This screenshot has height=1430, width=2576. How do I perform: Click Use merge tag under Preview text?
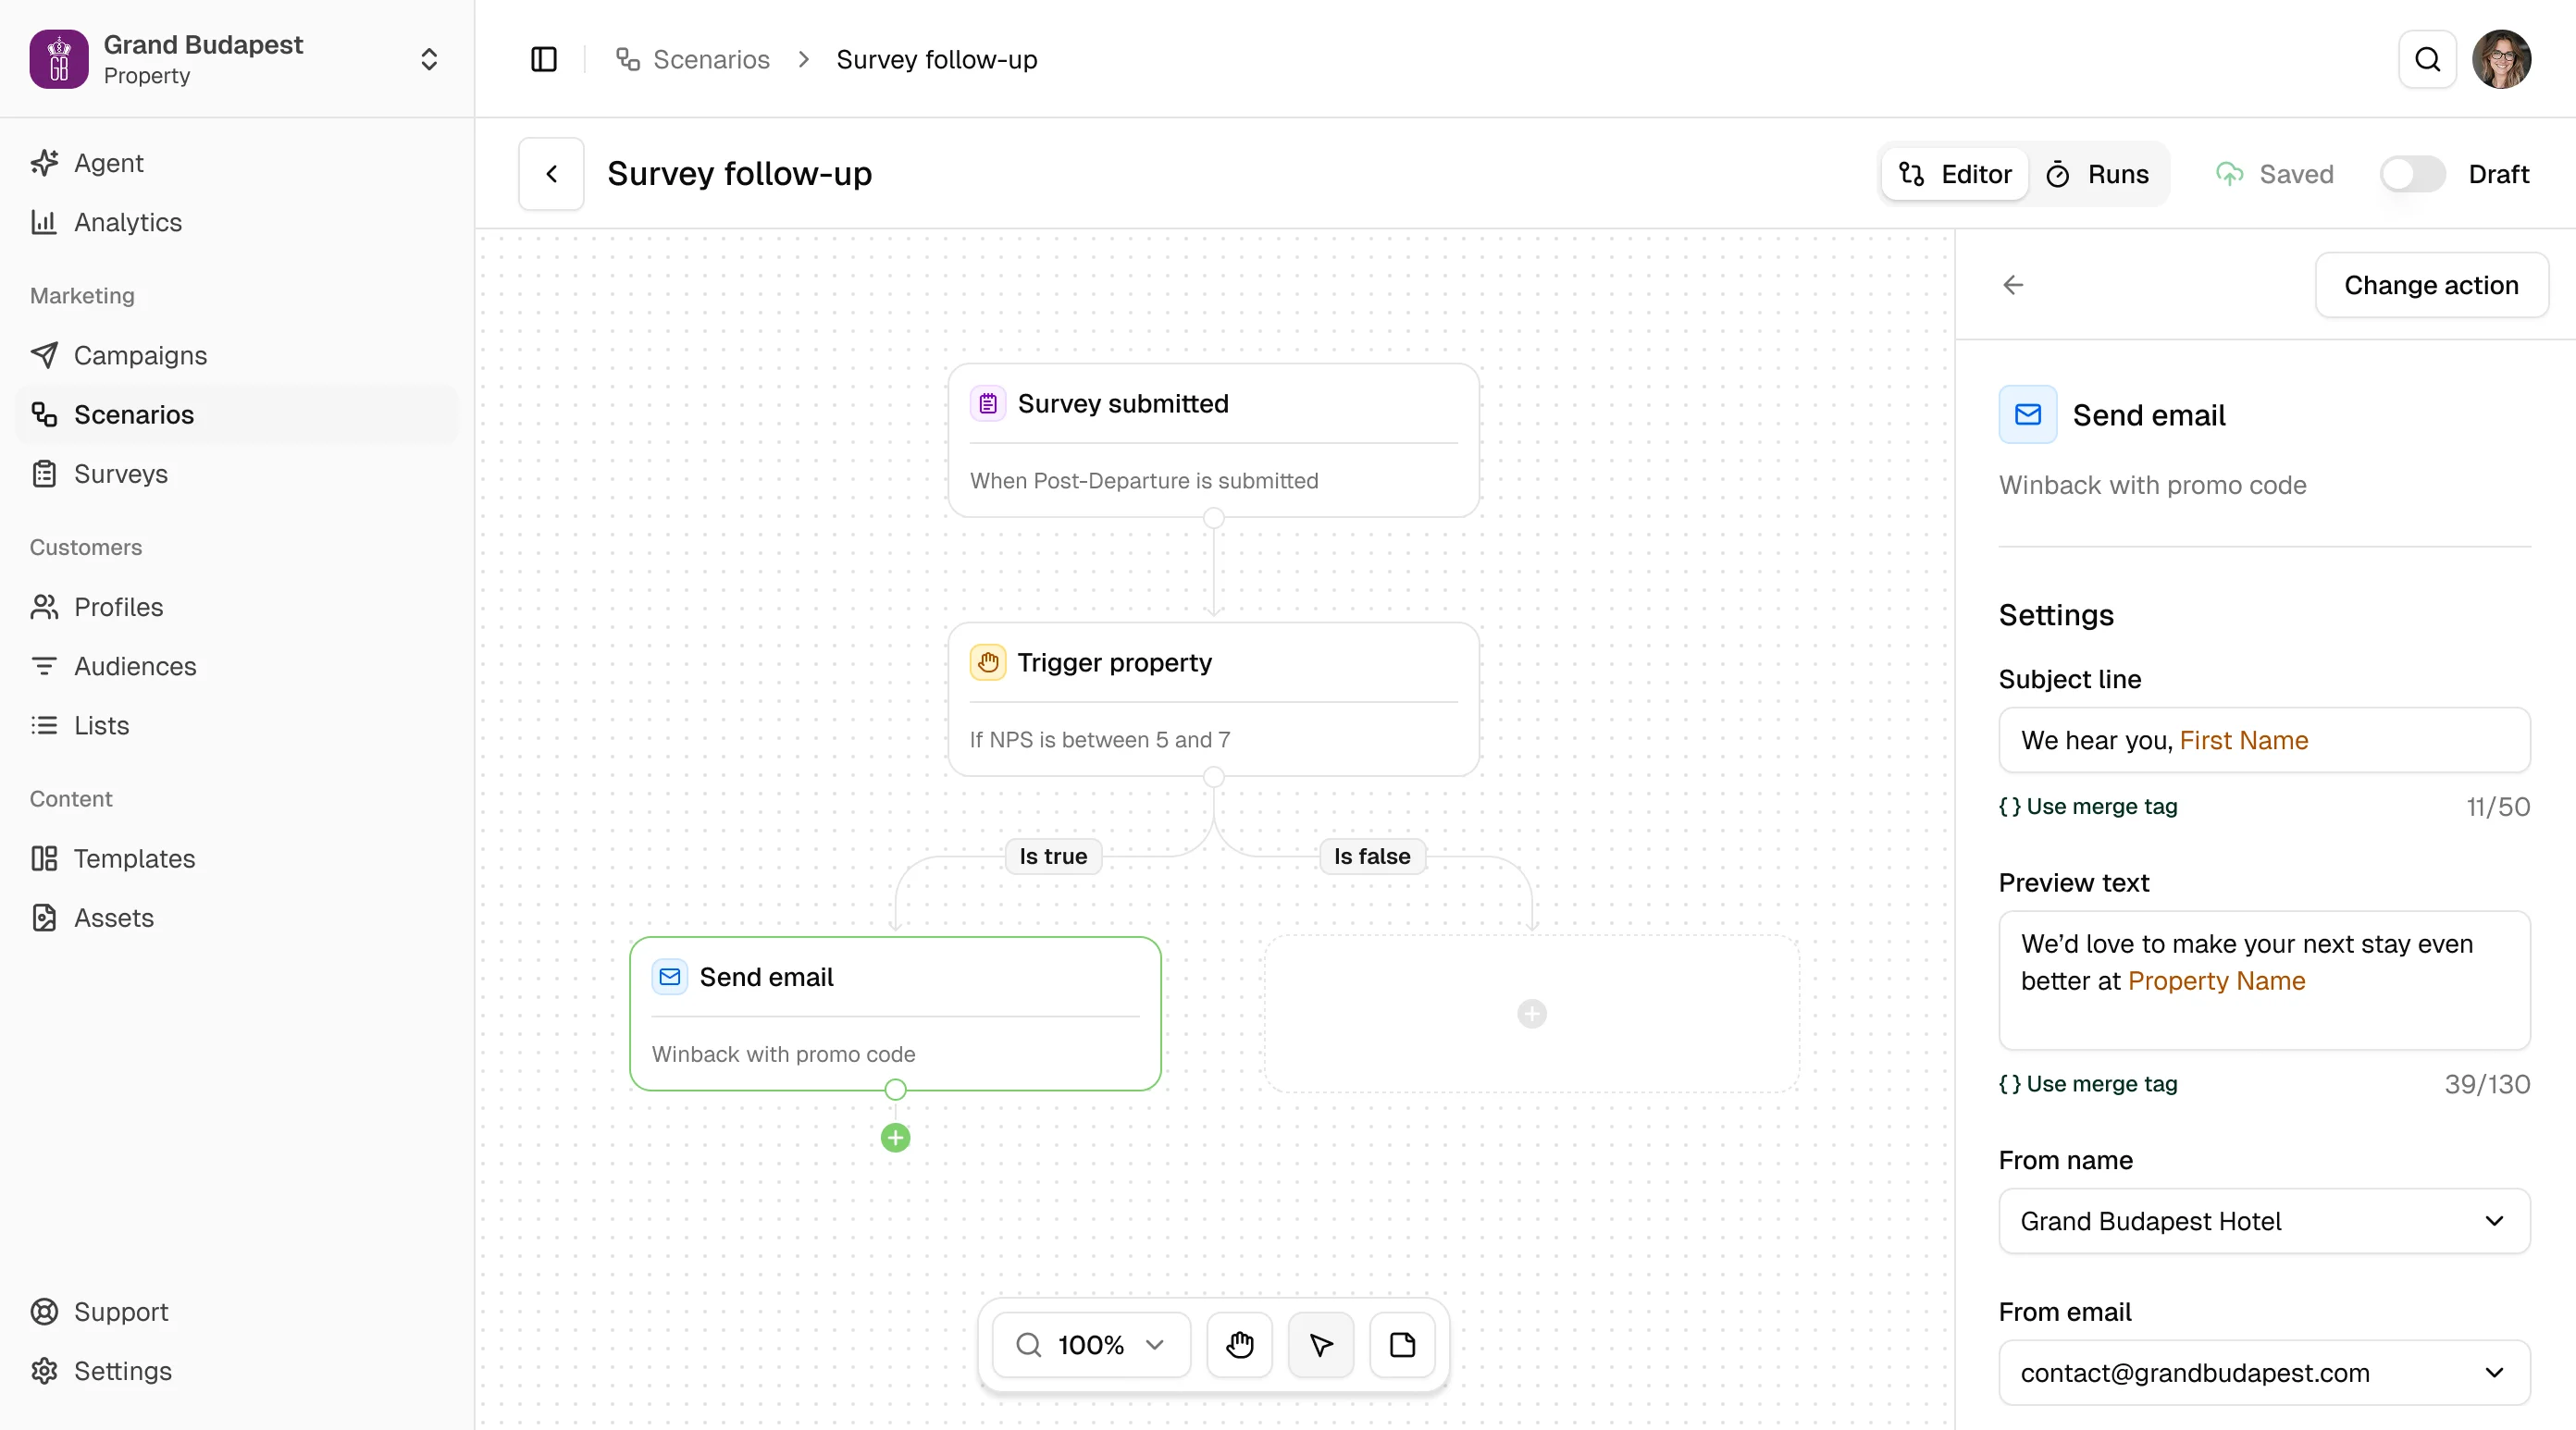coord(2088,1084)
